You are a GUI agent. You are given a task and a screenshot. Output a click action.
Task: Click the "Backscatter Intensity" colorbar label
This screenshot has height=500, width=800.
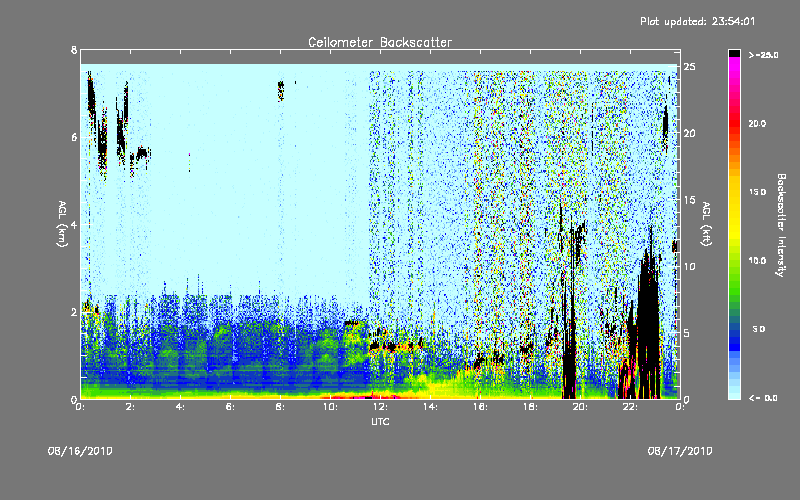coord(781,225)
